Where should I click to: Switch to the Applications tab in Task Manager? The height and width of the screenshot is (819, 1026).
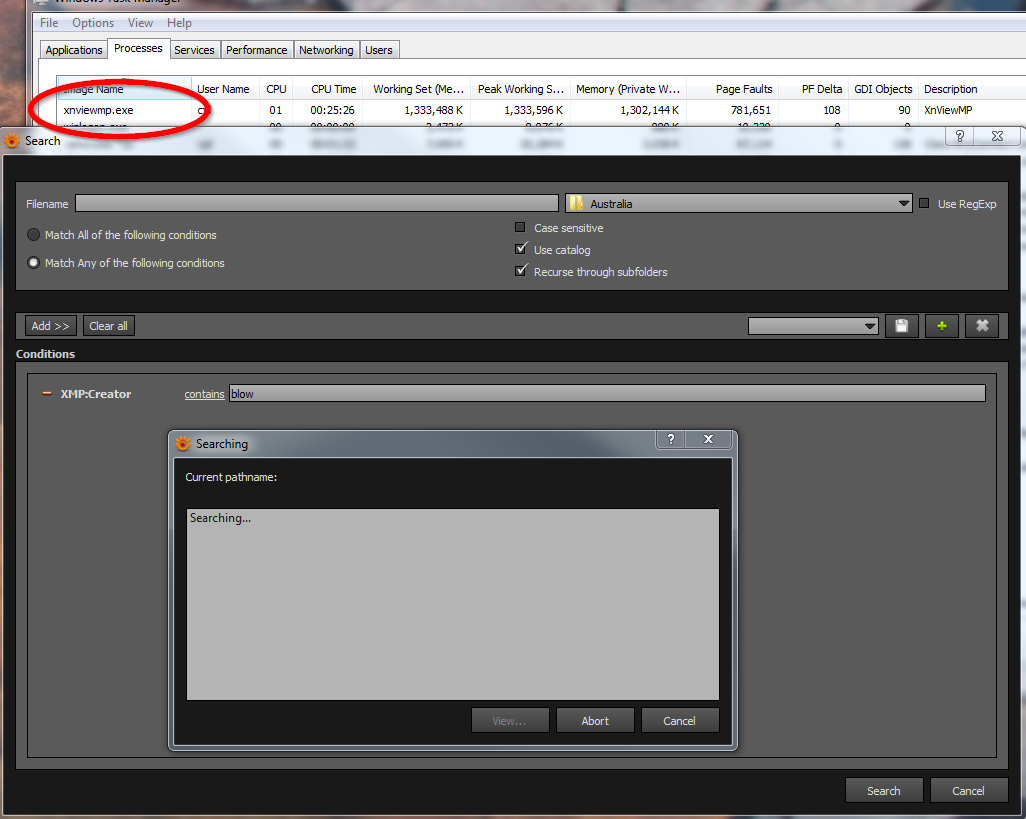(73, 50)
